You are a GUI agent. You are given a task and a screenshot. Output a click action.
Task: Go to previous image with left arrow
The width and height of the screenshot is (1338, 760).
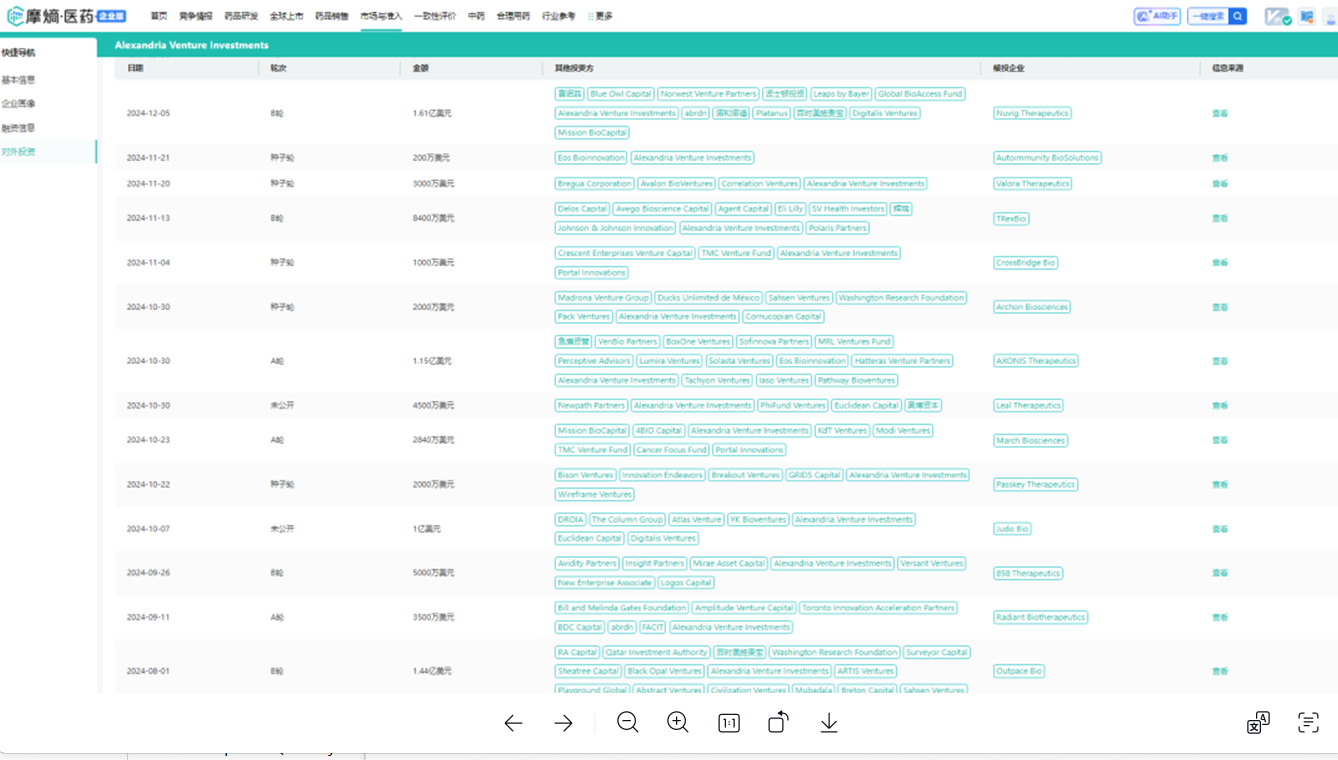click(513, 723)
